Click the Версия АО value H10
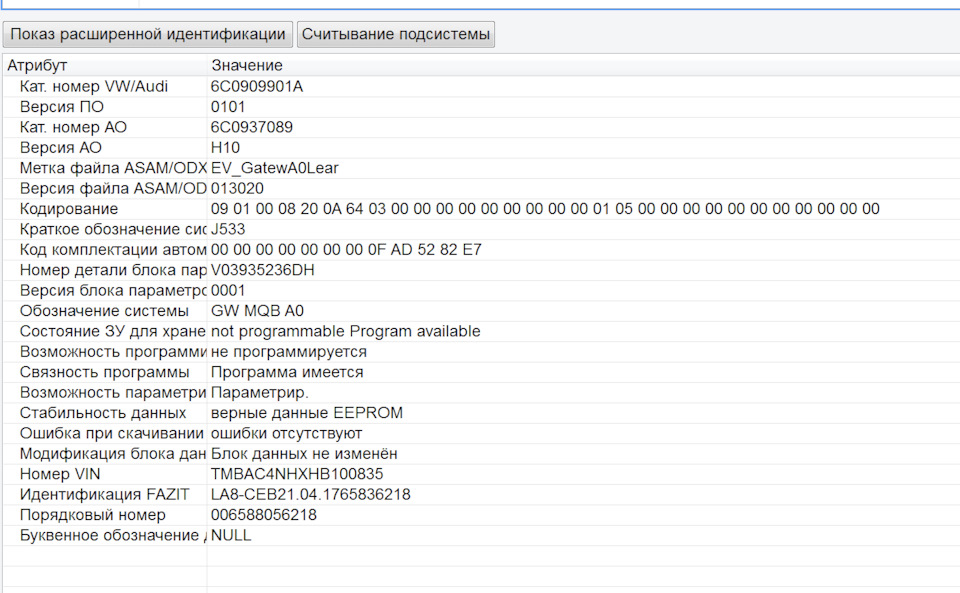This screenshot has height=593, width=960. (225, 148)
